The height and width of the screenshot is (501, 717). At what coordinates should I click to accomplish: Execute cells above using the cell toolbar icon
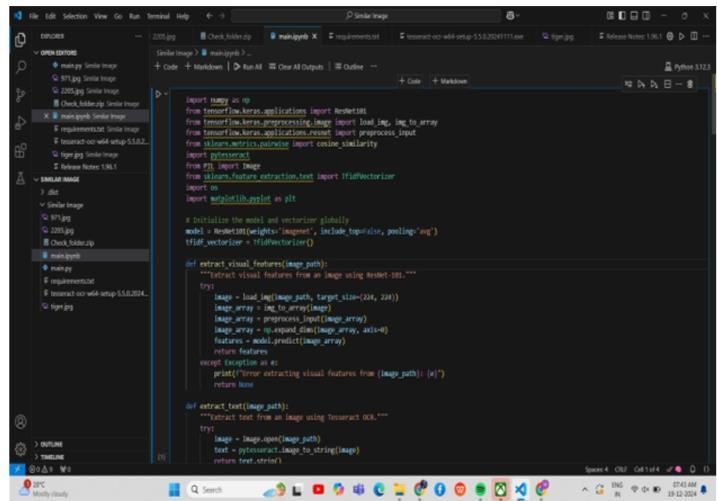click(641, 84)
